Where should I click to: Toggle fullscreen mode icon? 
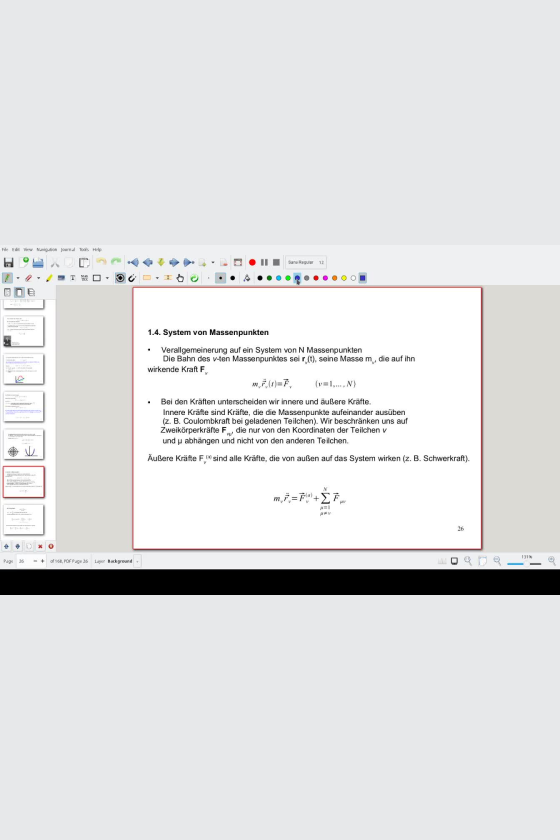click(x=238, y=262)
